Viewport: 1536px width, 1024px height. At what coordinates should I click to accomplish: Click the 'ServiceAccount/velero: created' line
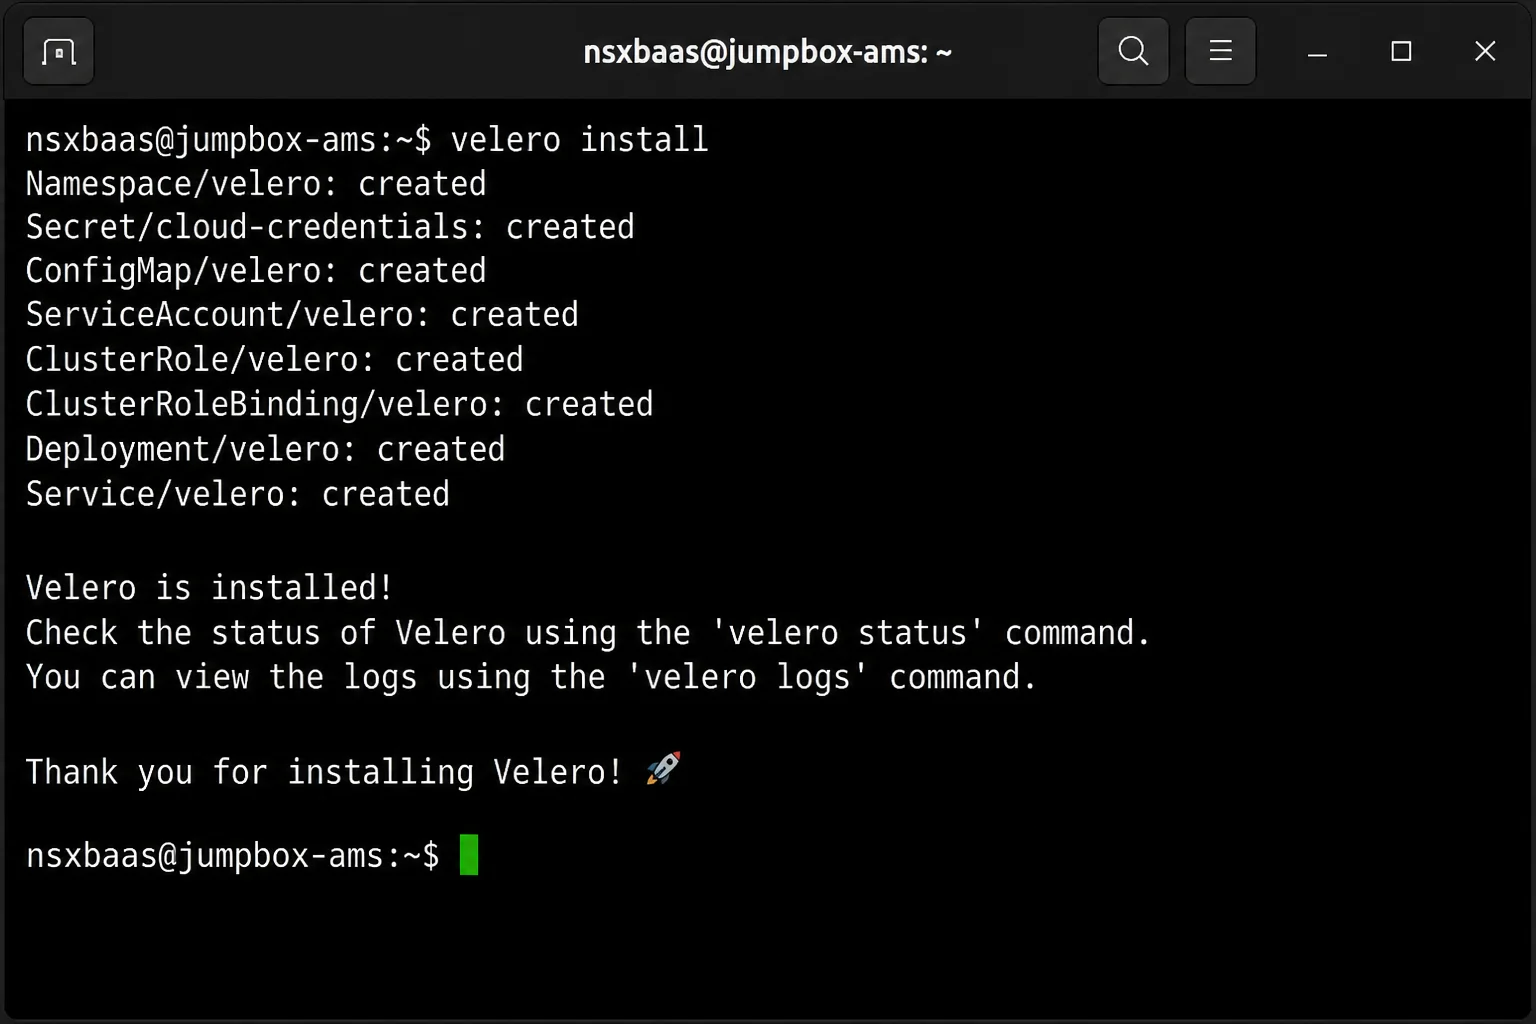pos(302,315)
